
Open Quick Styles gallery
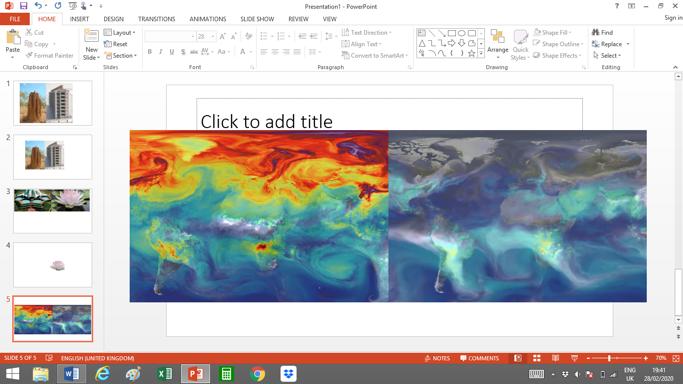520,45
